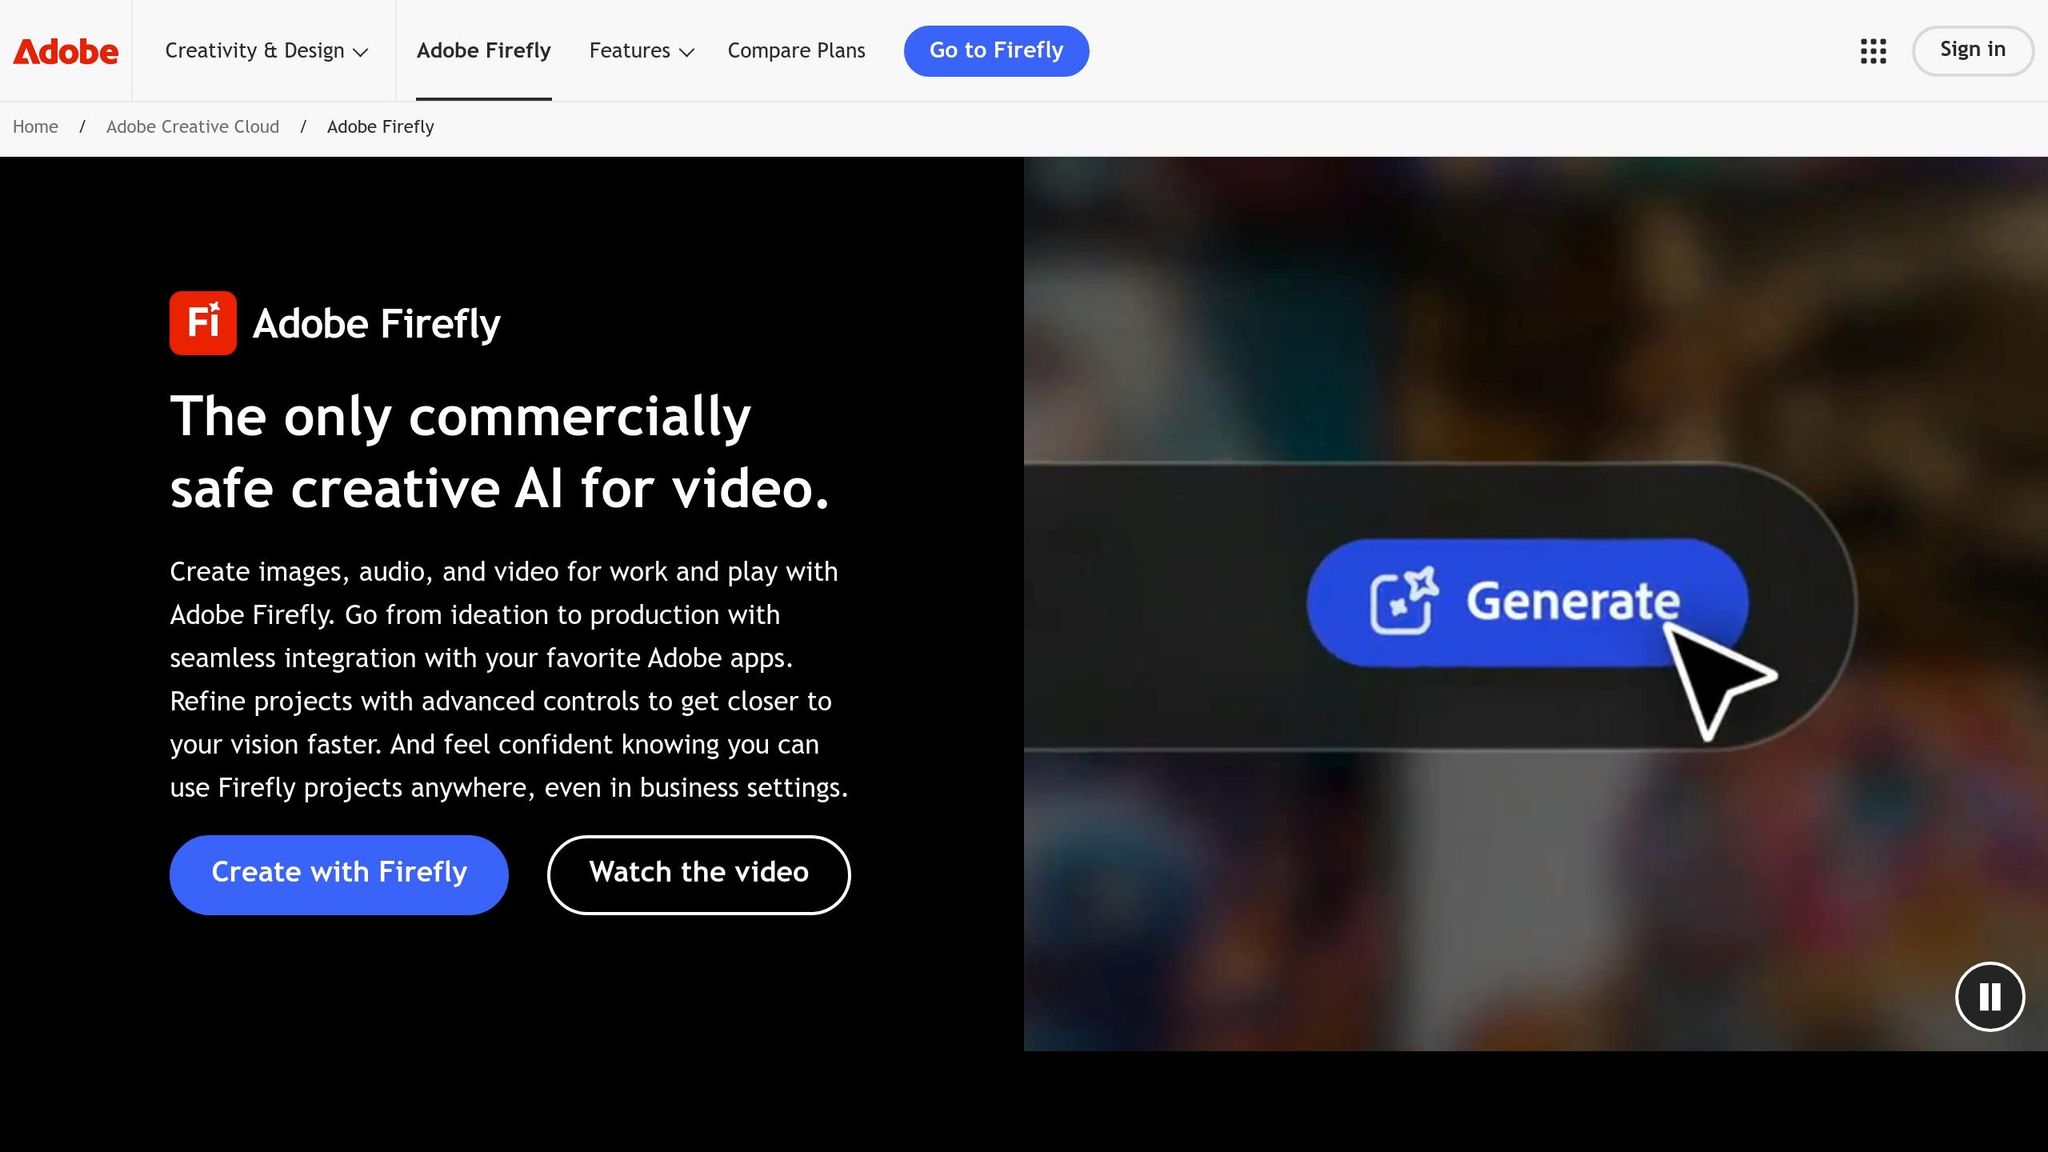Click the Create with Firefly button
The width and height of the screenshot is (2048, 1152).
tap(339, 874)
